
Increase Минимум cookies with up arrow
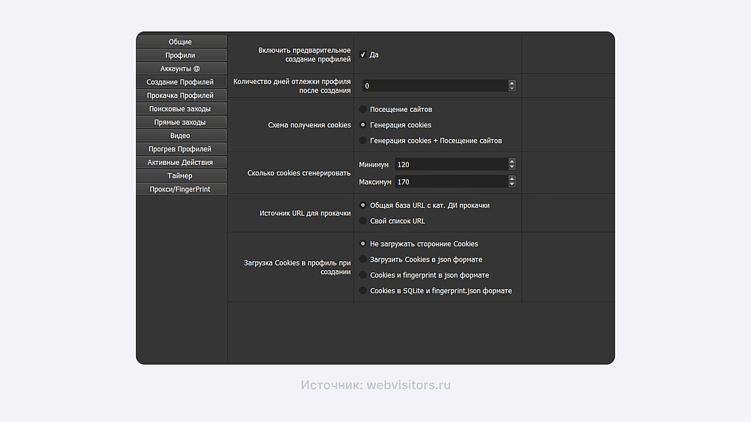pos(512,161)
